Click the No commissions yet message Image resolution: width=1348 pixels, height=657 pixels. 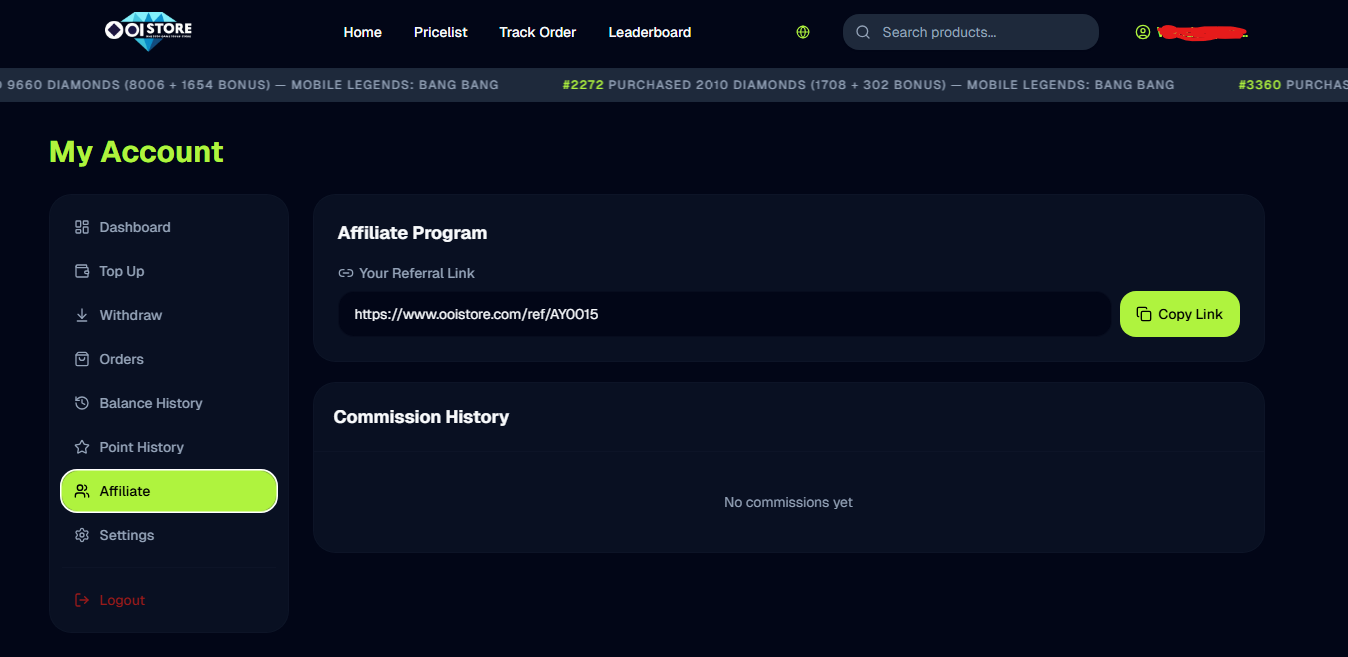(788, 502)
